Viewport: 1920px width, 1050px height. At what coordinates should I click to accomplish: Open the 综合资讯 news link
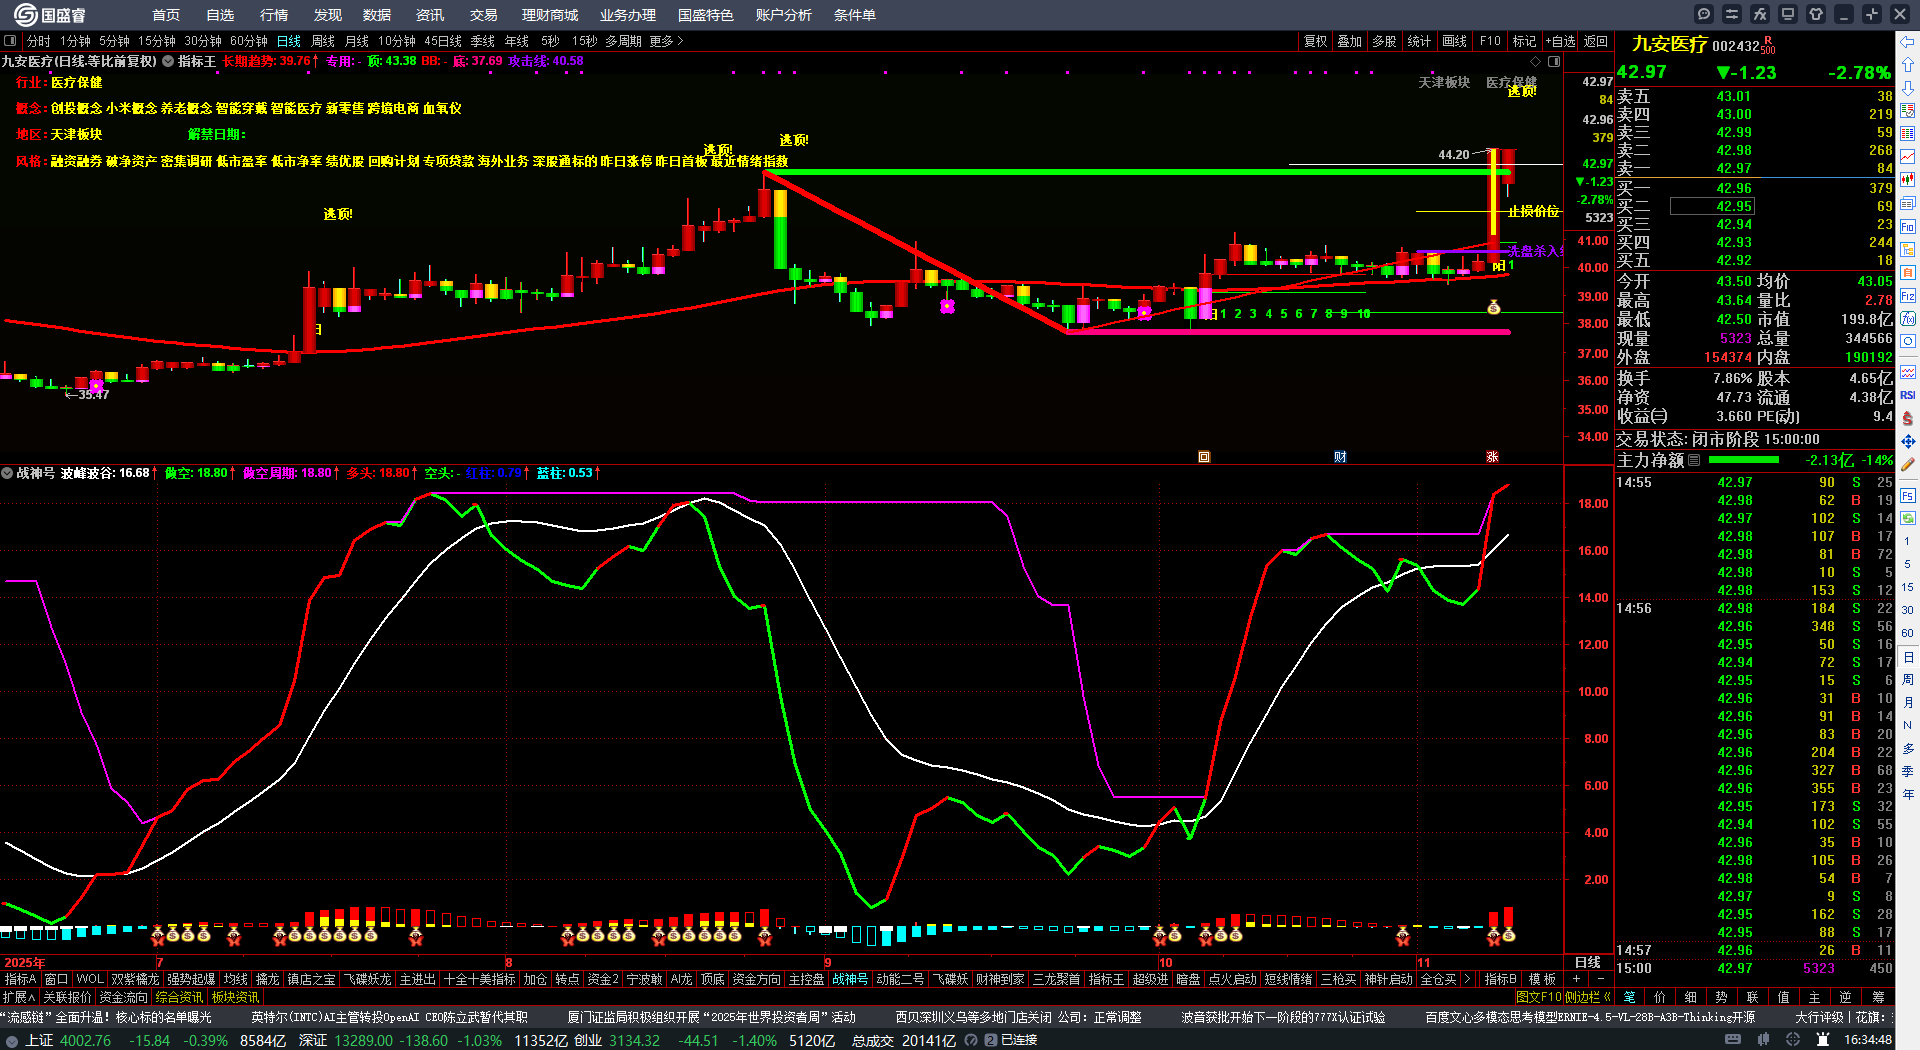pyautogui.click(x=180, y=997)
